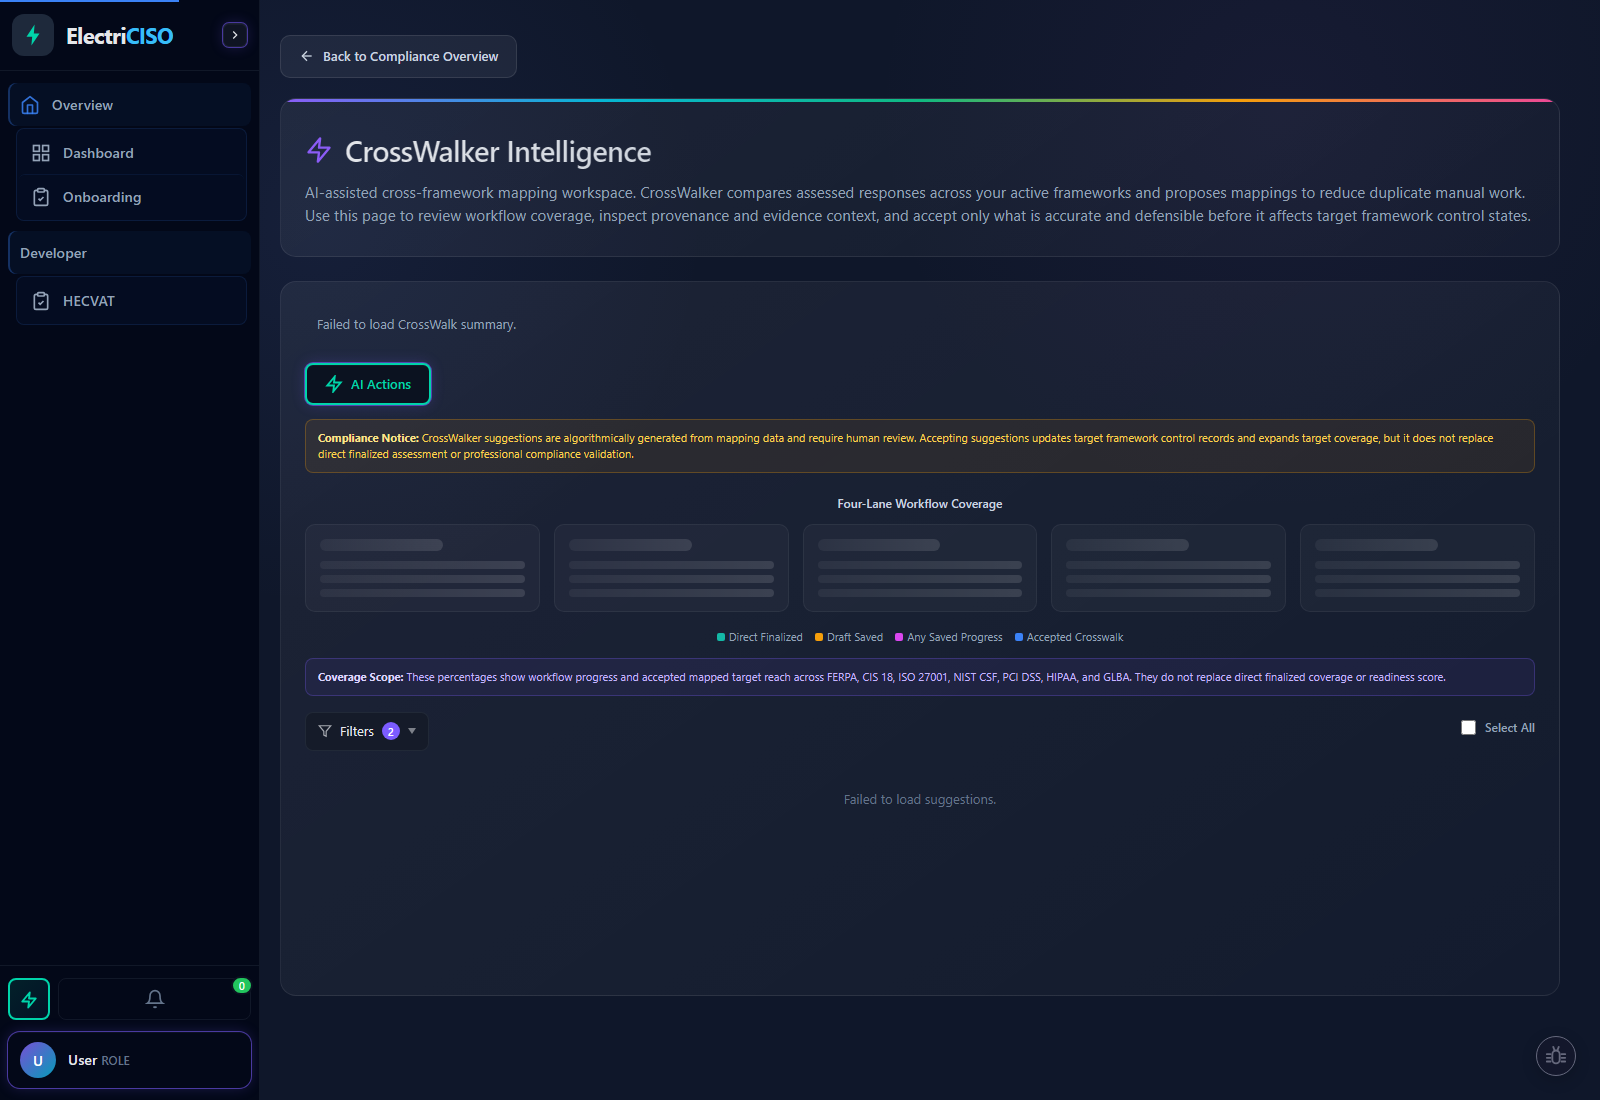Click the Overview home icon
1600x1100 pixels.
coord(30,105)
